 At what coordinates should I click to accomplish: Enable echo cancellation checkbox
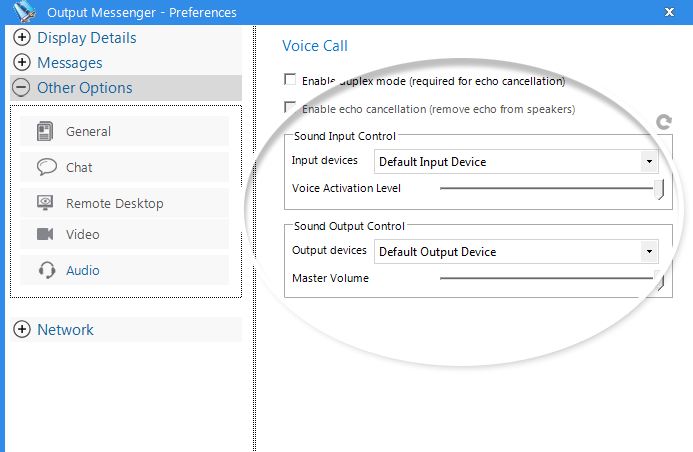tap(290, 107)
